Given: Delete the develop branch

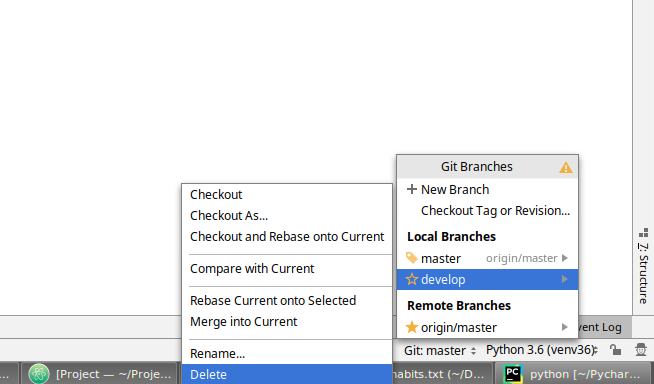Looking at the screenshot, I should click(x=287, y=374).
